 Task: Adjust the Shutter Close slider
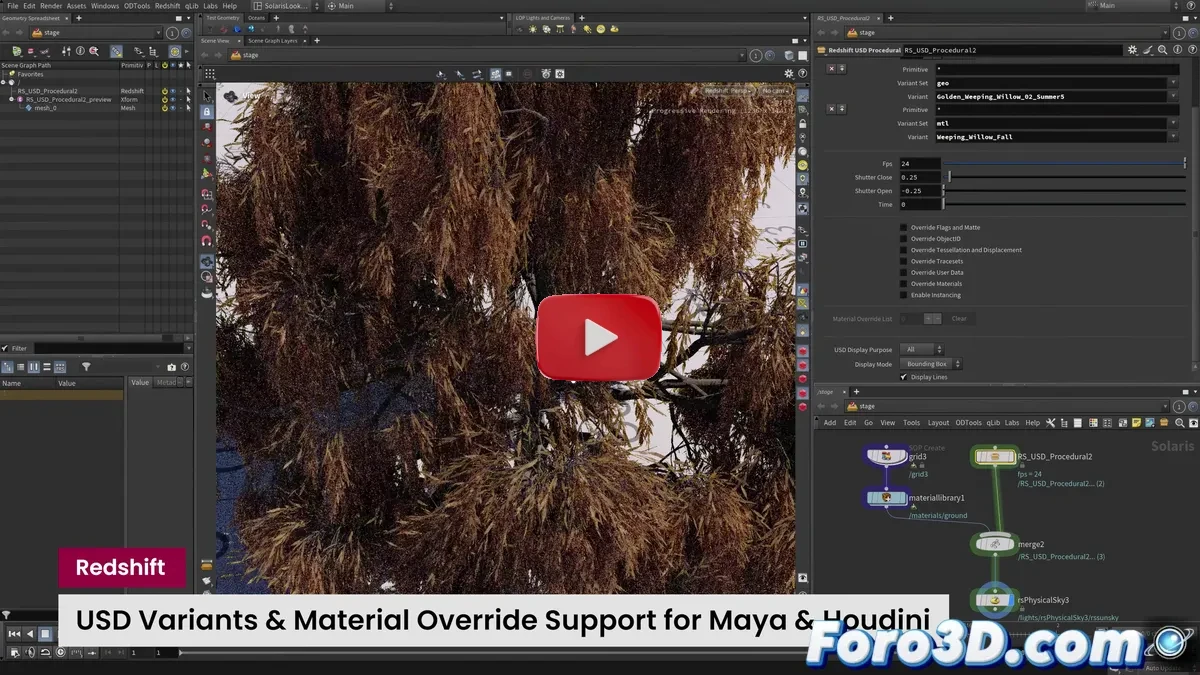click(1066, 177)
